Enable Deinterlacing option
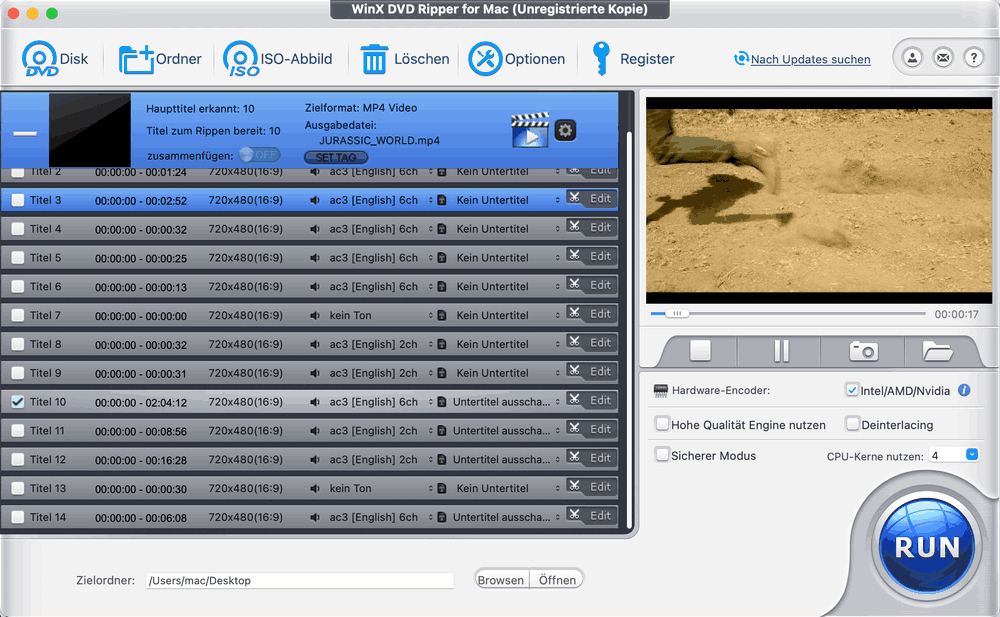Viewport: 1000px width, 617px height. (853, 424)
